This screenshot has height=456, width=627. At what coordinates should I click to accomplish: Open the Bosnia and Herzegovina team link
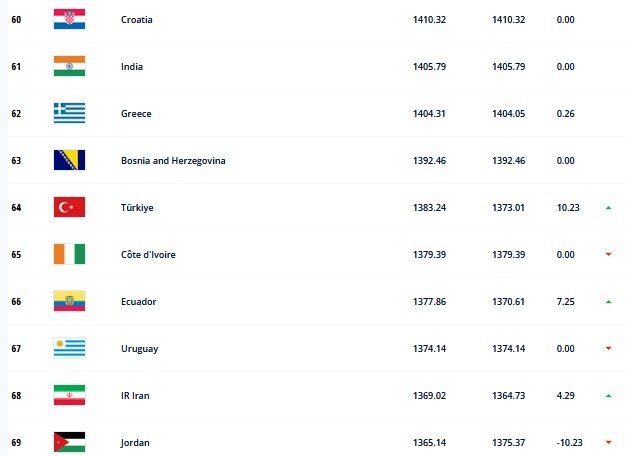click(x=172, y=161)
